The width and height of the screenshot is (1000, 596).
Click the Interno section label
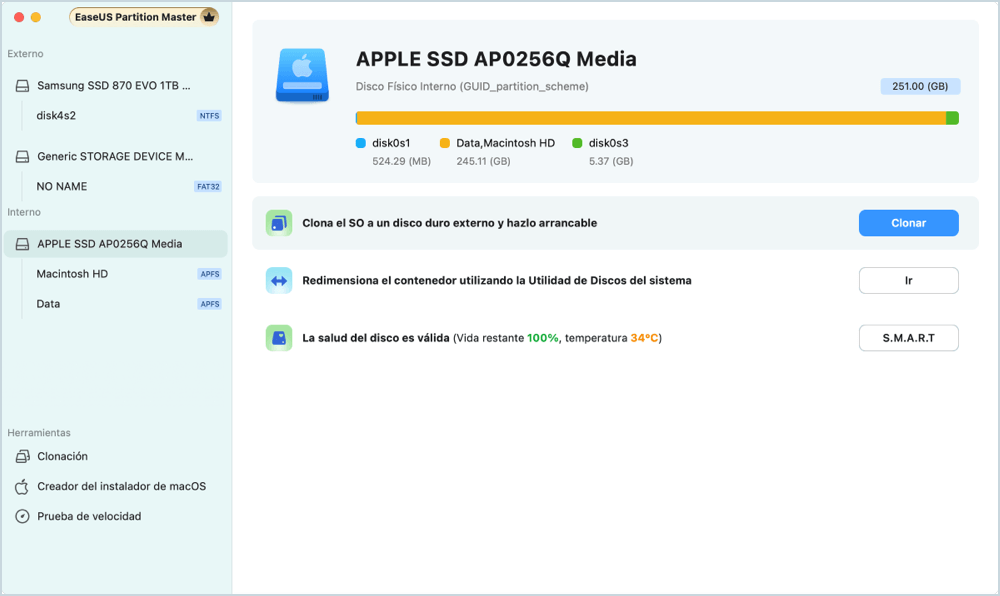tap(24, 212)
